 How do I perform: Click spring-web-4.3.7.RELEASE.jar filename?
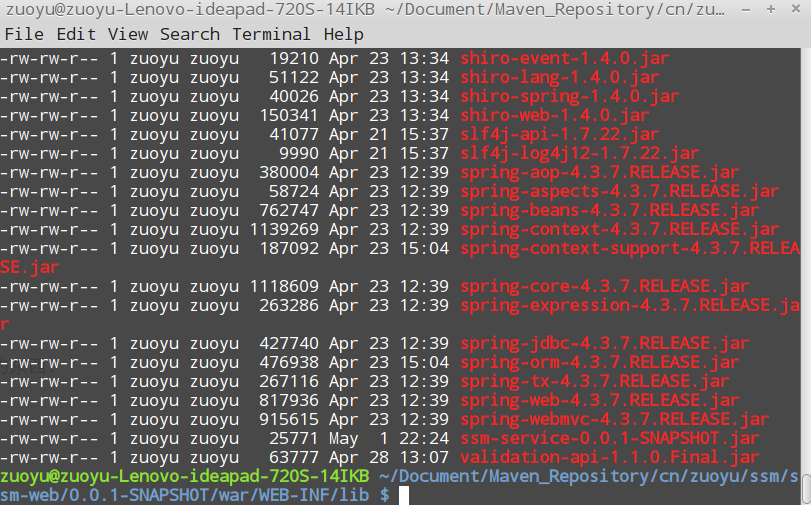tap(599, 400)
